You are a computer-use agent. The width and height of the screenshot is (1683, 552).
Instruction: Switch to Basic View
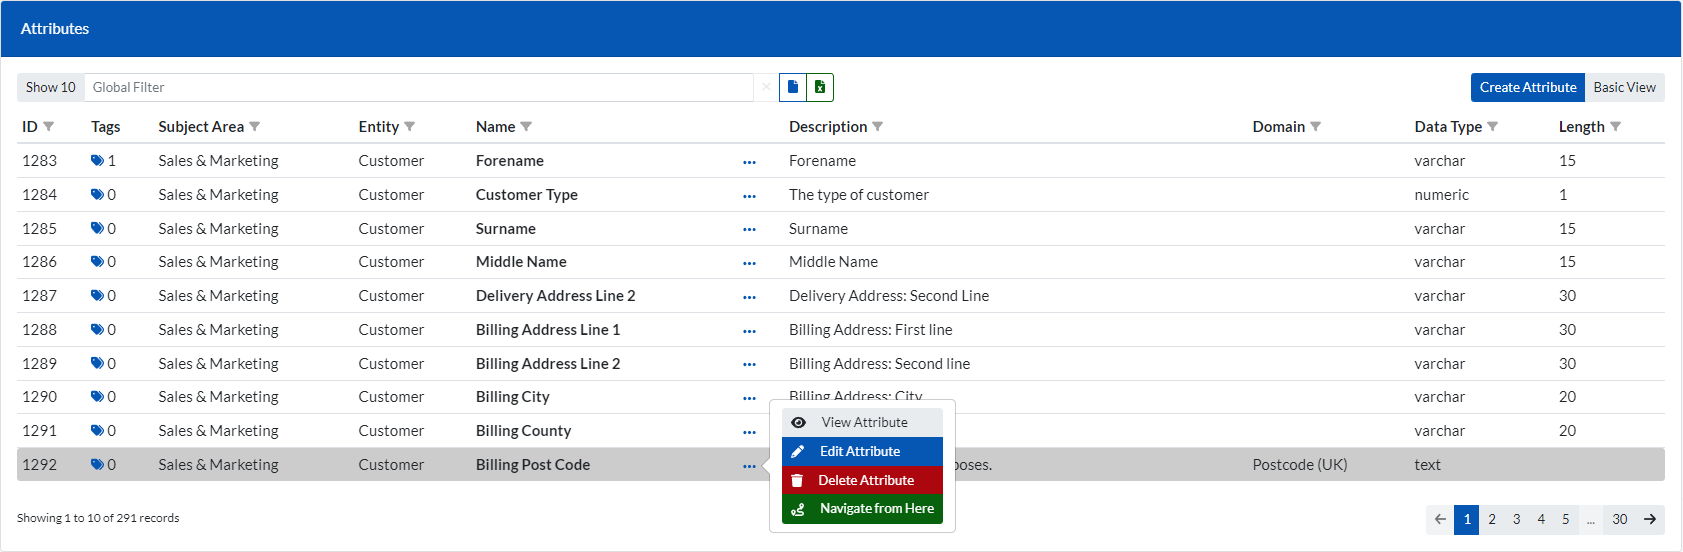point(1624,87)
